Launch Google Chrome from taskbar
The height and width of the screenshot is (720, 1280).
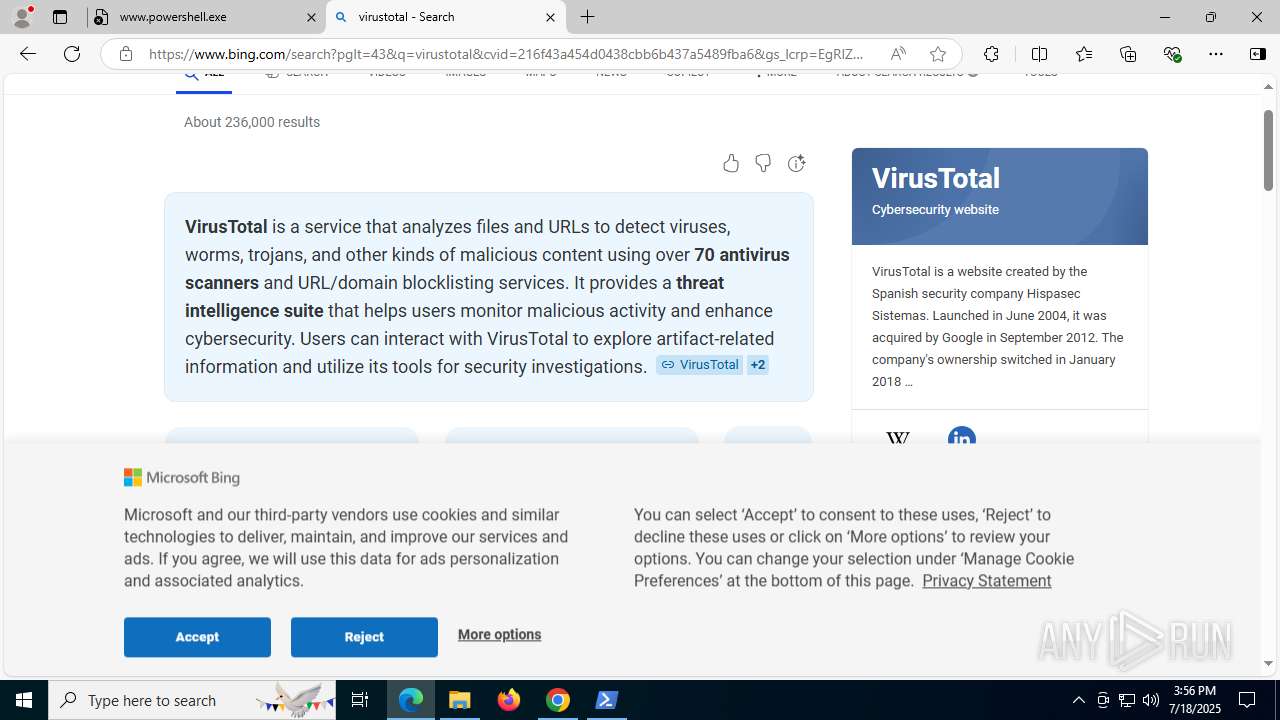(x=558, y=700)
